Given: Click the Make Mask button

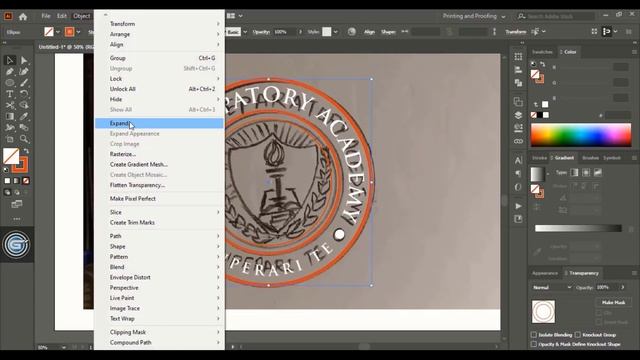Looking at the screenshot, I should [x=613, y=302].
